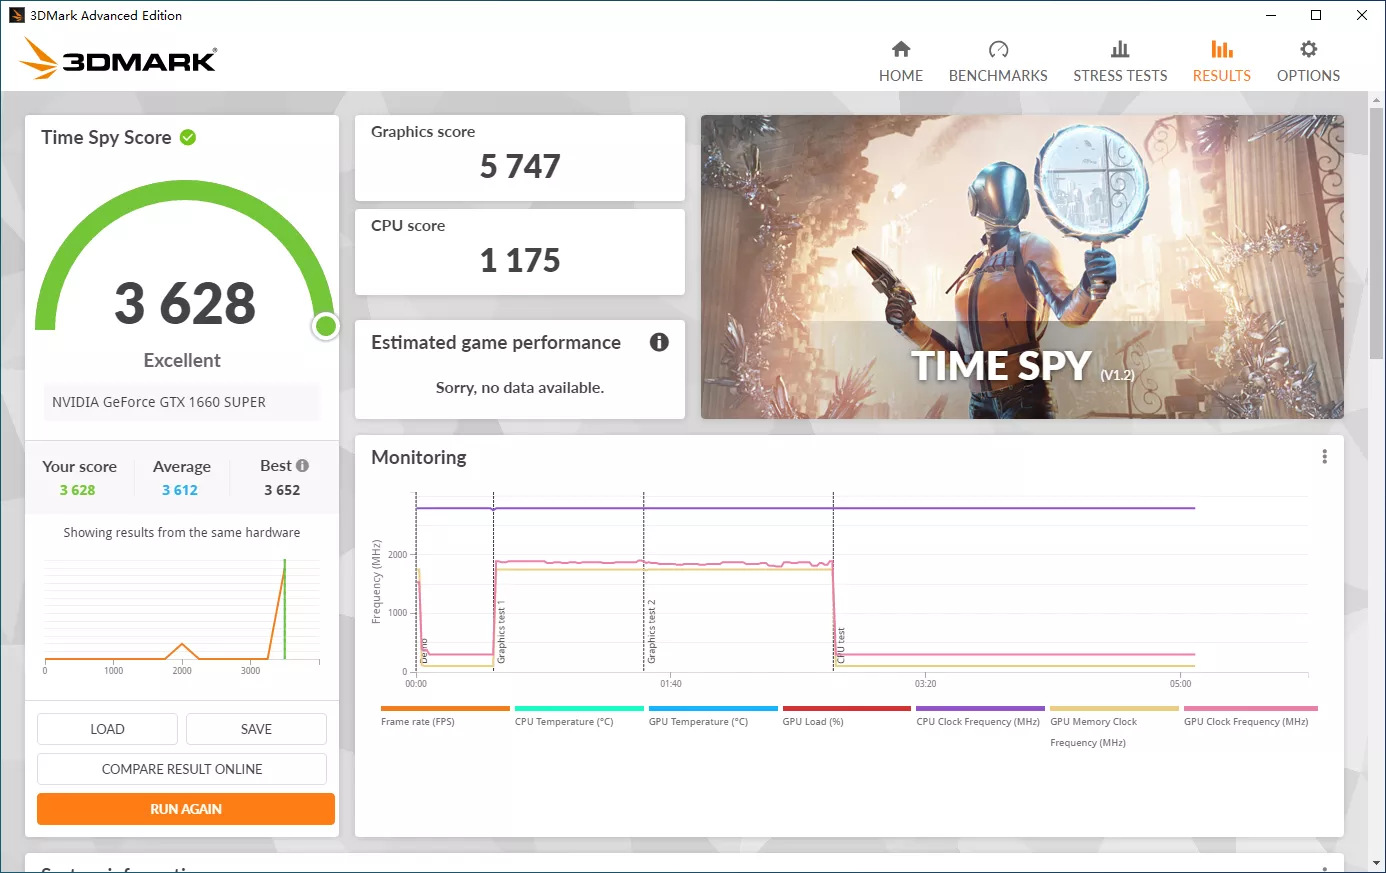Image resolution: width=1386 pixels, height=873 pixels.
Task: Toggle the Frame rate (FPS) legend
Action: [445, 716]
